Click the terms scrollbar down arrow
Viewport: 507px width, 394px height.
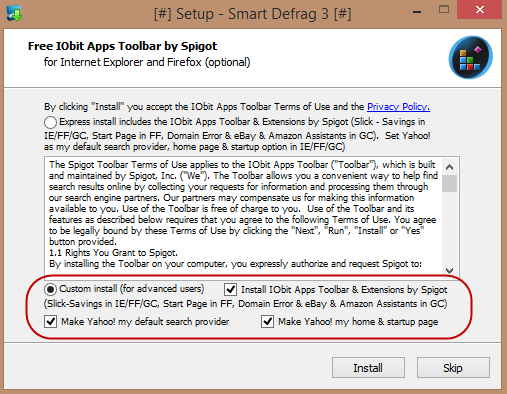pyautogui.click(x=449, y=270)
